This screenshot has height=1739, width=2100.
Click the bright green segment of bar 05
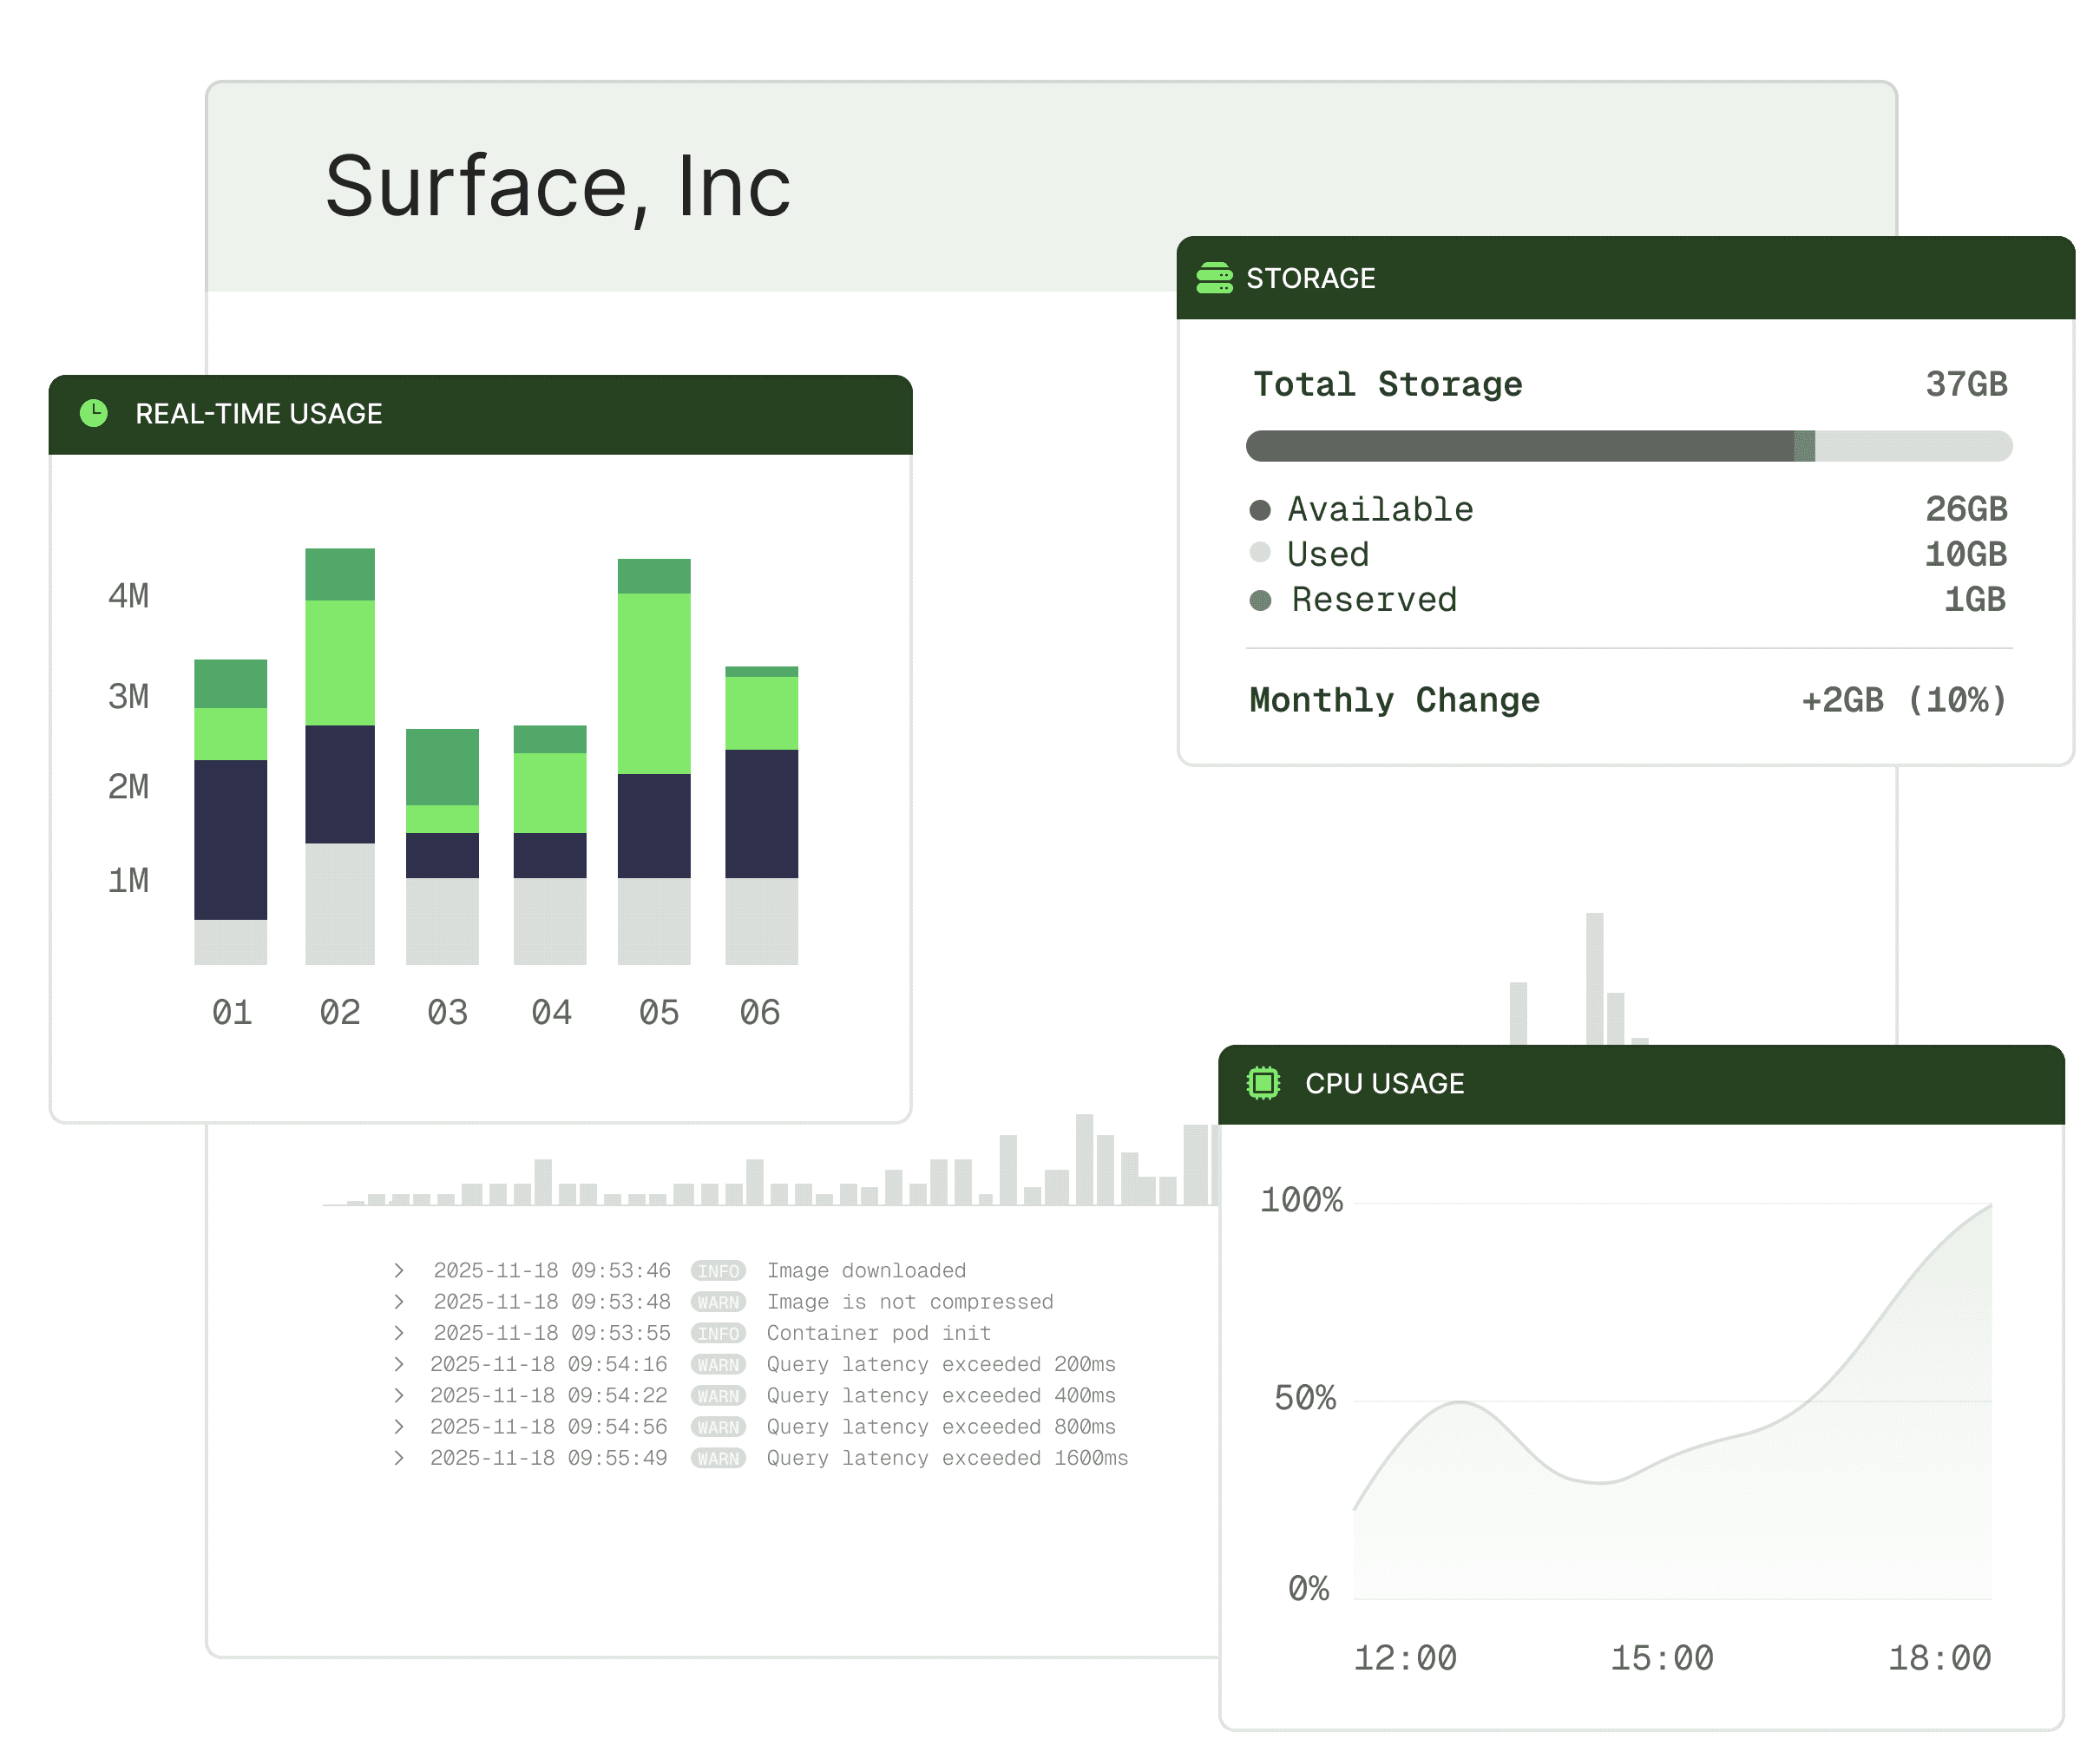[654, 683]
